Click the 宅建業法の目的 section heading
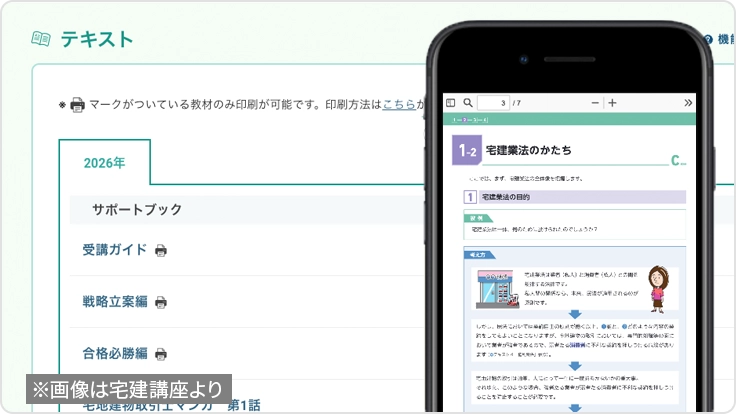This screenshot has height=414, width=736. [x=506, y=197]
